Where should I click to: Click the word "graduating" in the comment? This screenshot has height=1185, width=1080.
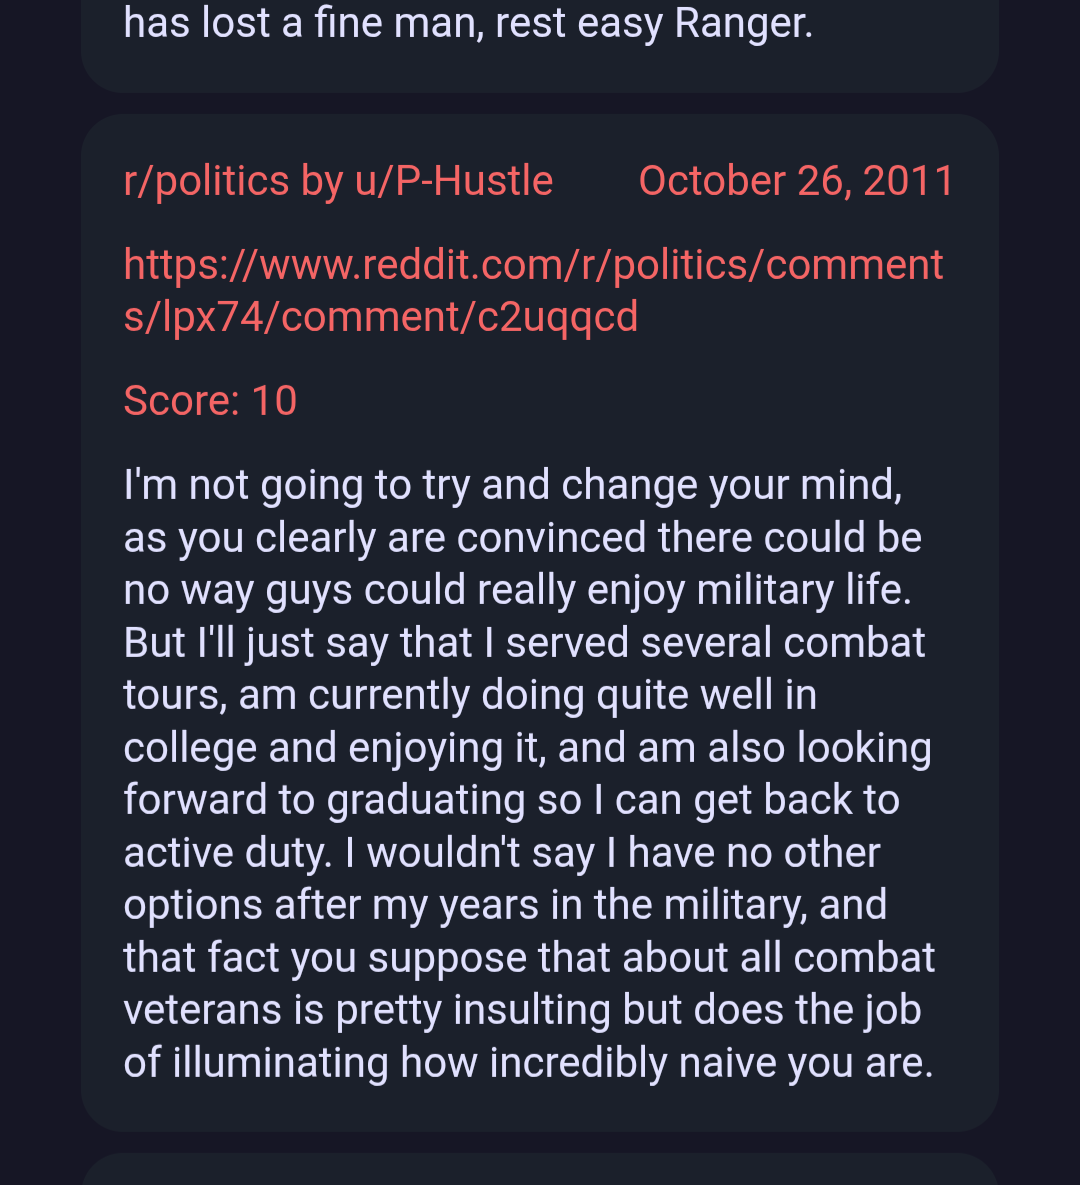(x=426, y=800)
